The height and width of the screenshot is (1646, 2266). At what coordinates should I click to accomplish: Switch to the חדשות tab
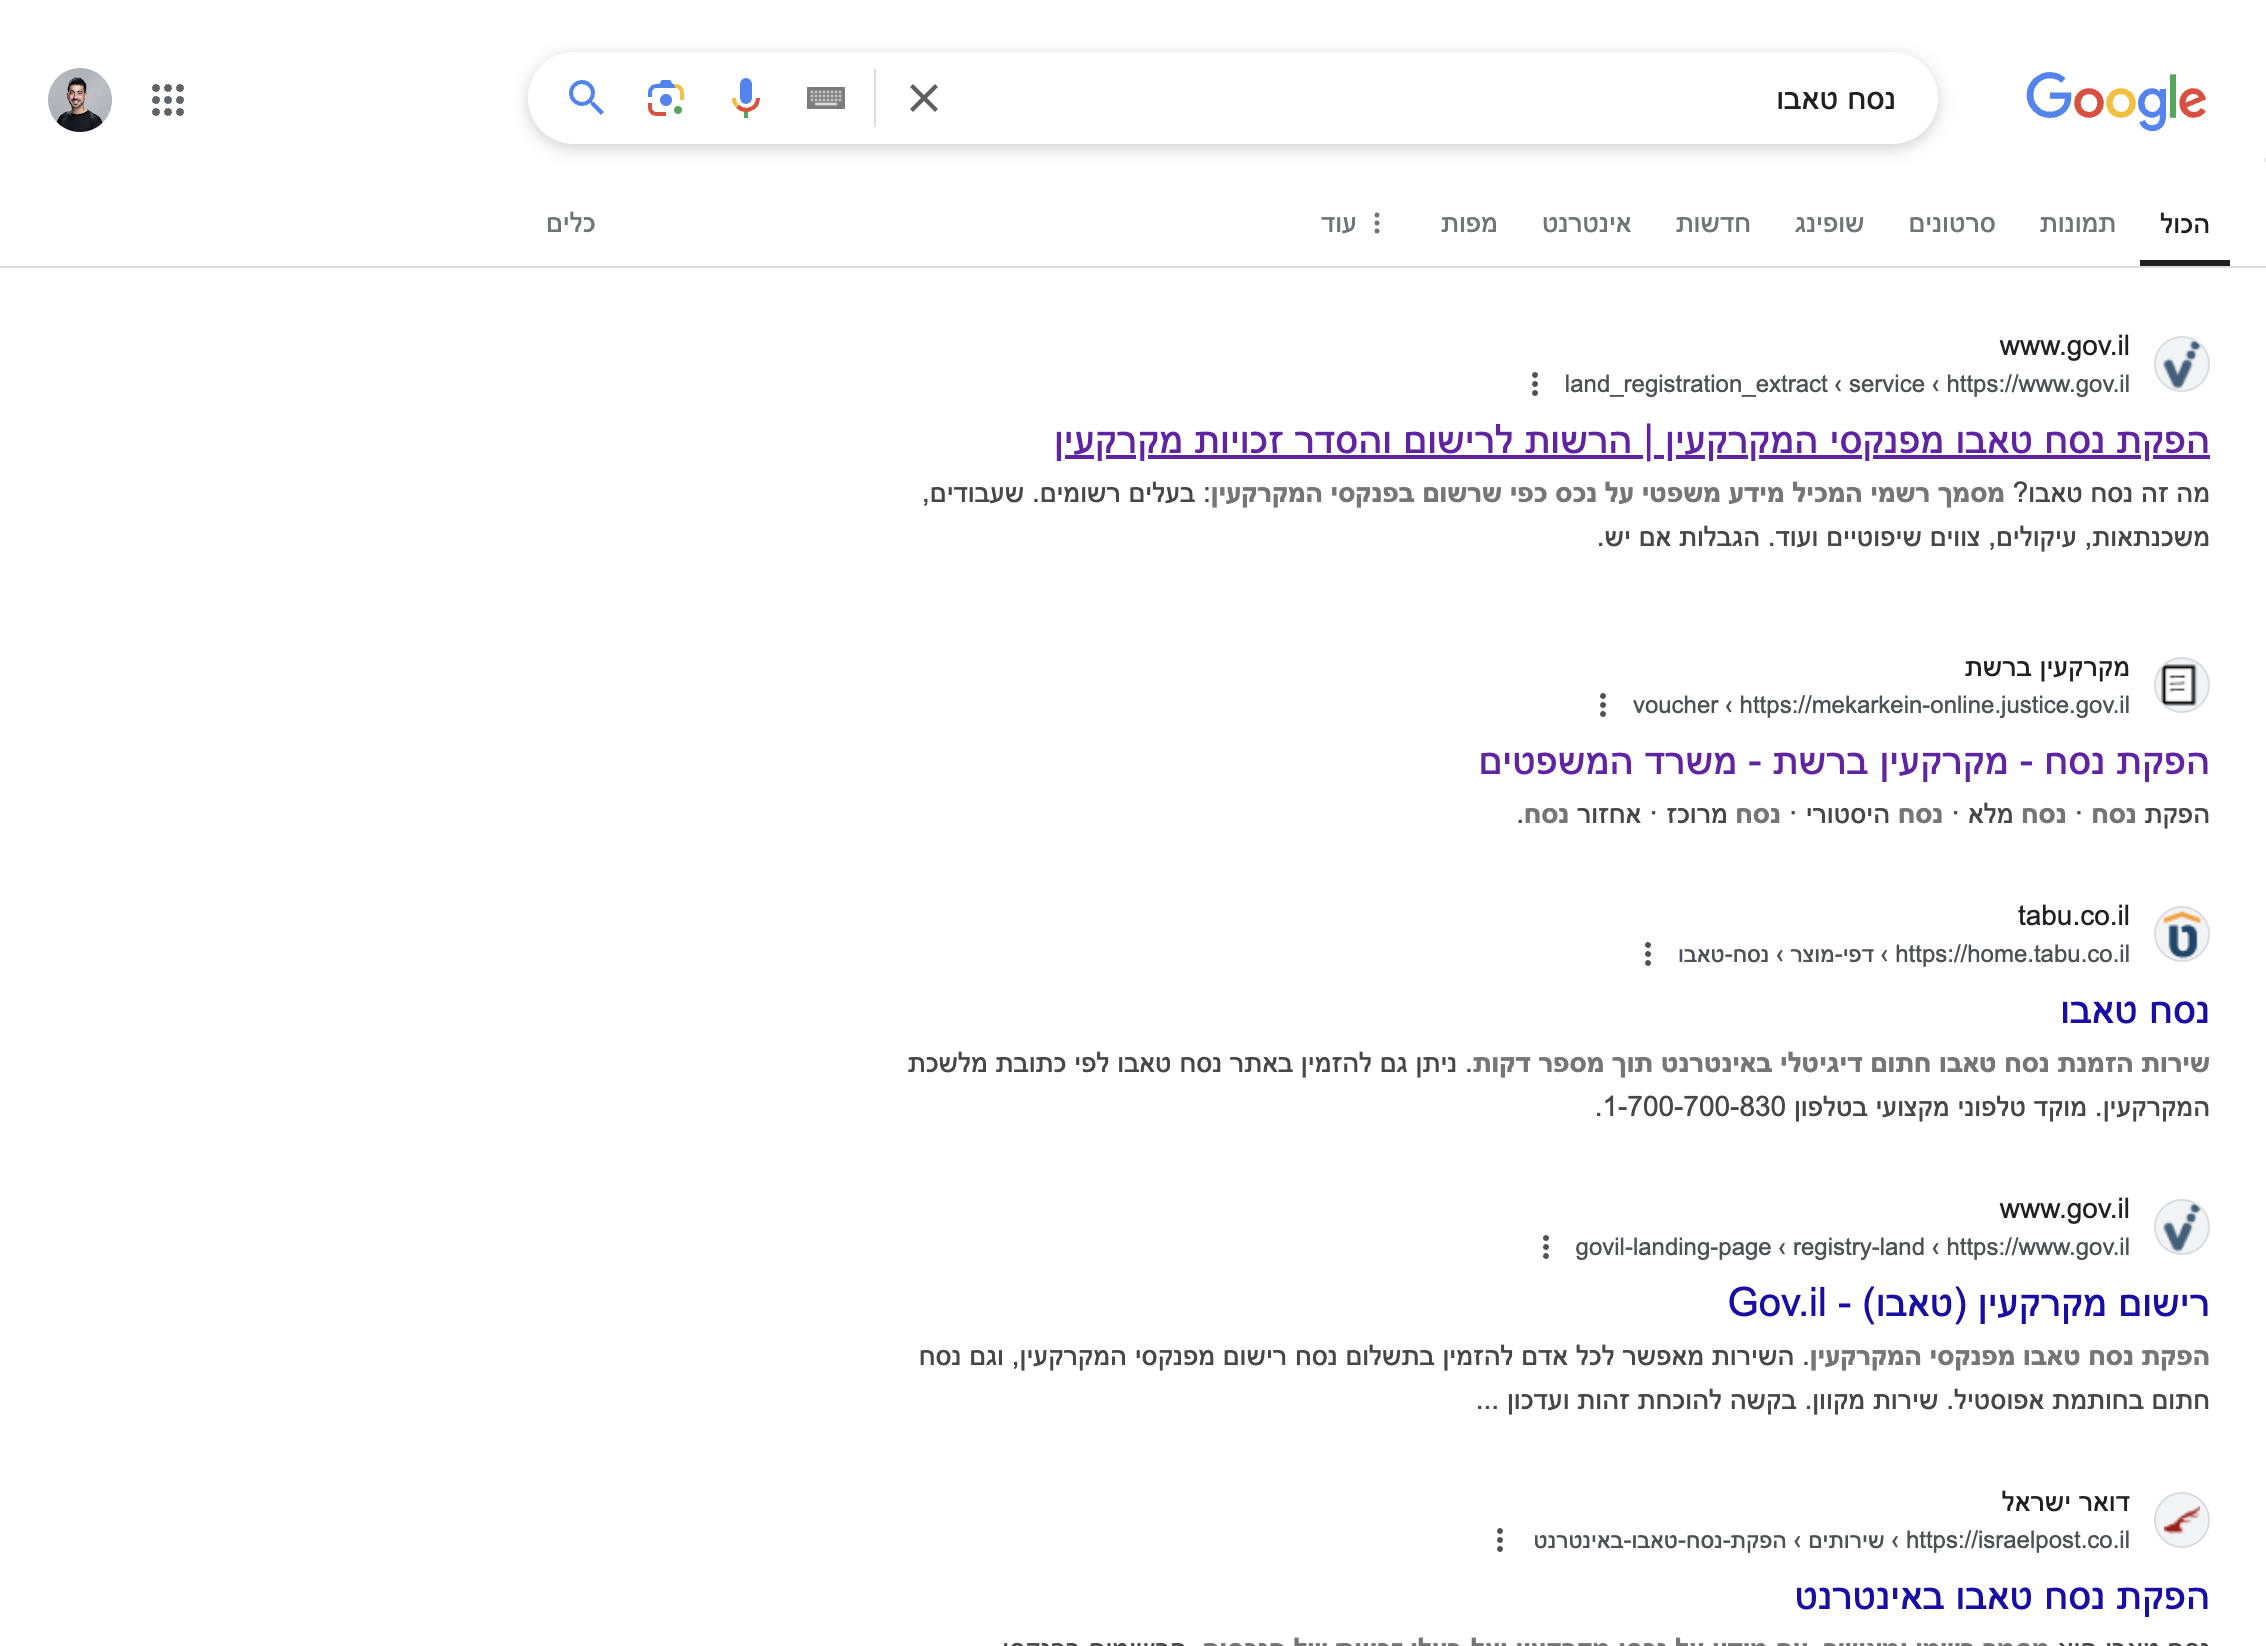coord(1713,223)
